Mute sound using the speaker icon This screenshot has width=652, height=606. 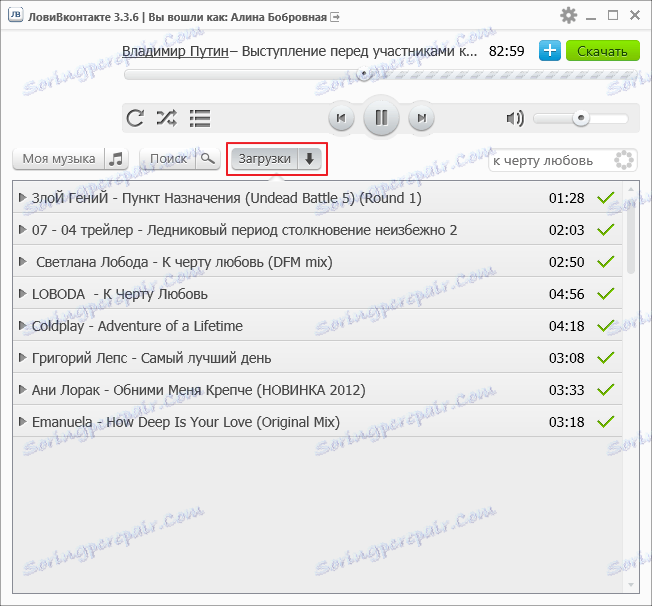(515, 119)
